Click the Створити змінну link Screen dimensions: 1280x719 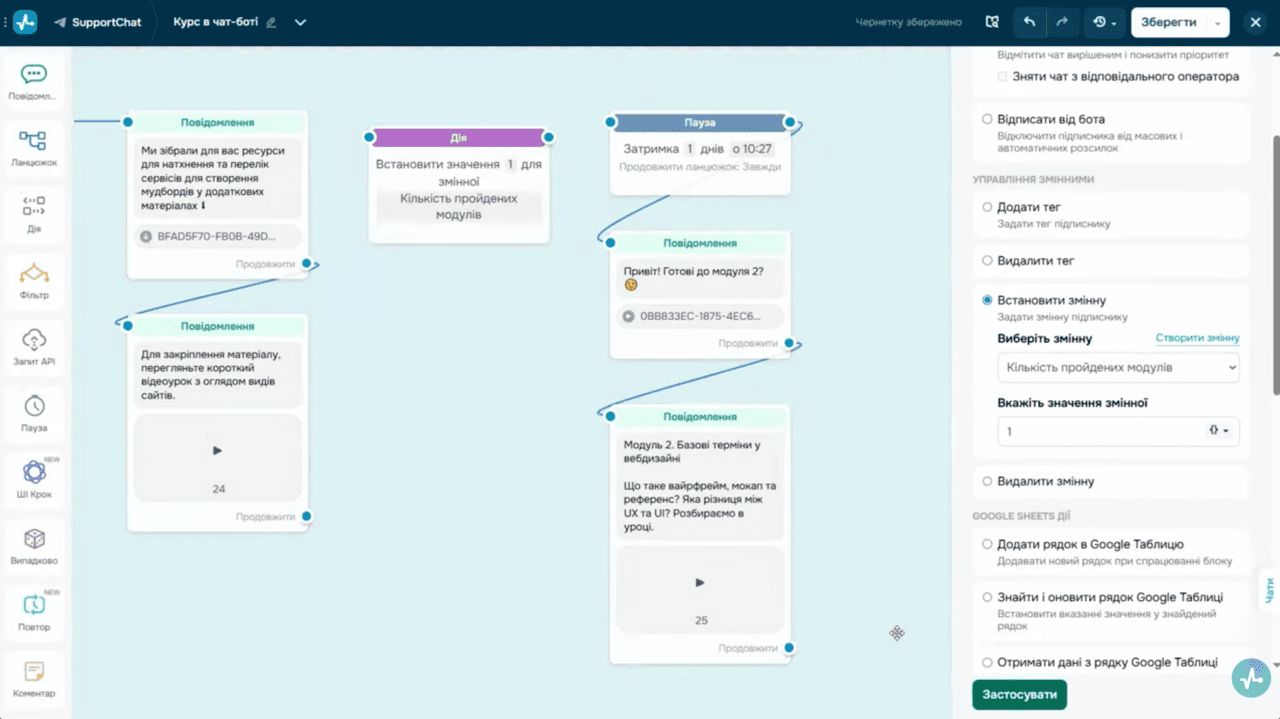tap(1197, 338)
